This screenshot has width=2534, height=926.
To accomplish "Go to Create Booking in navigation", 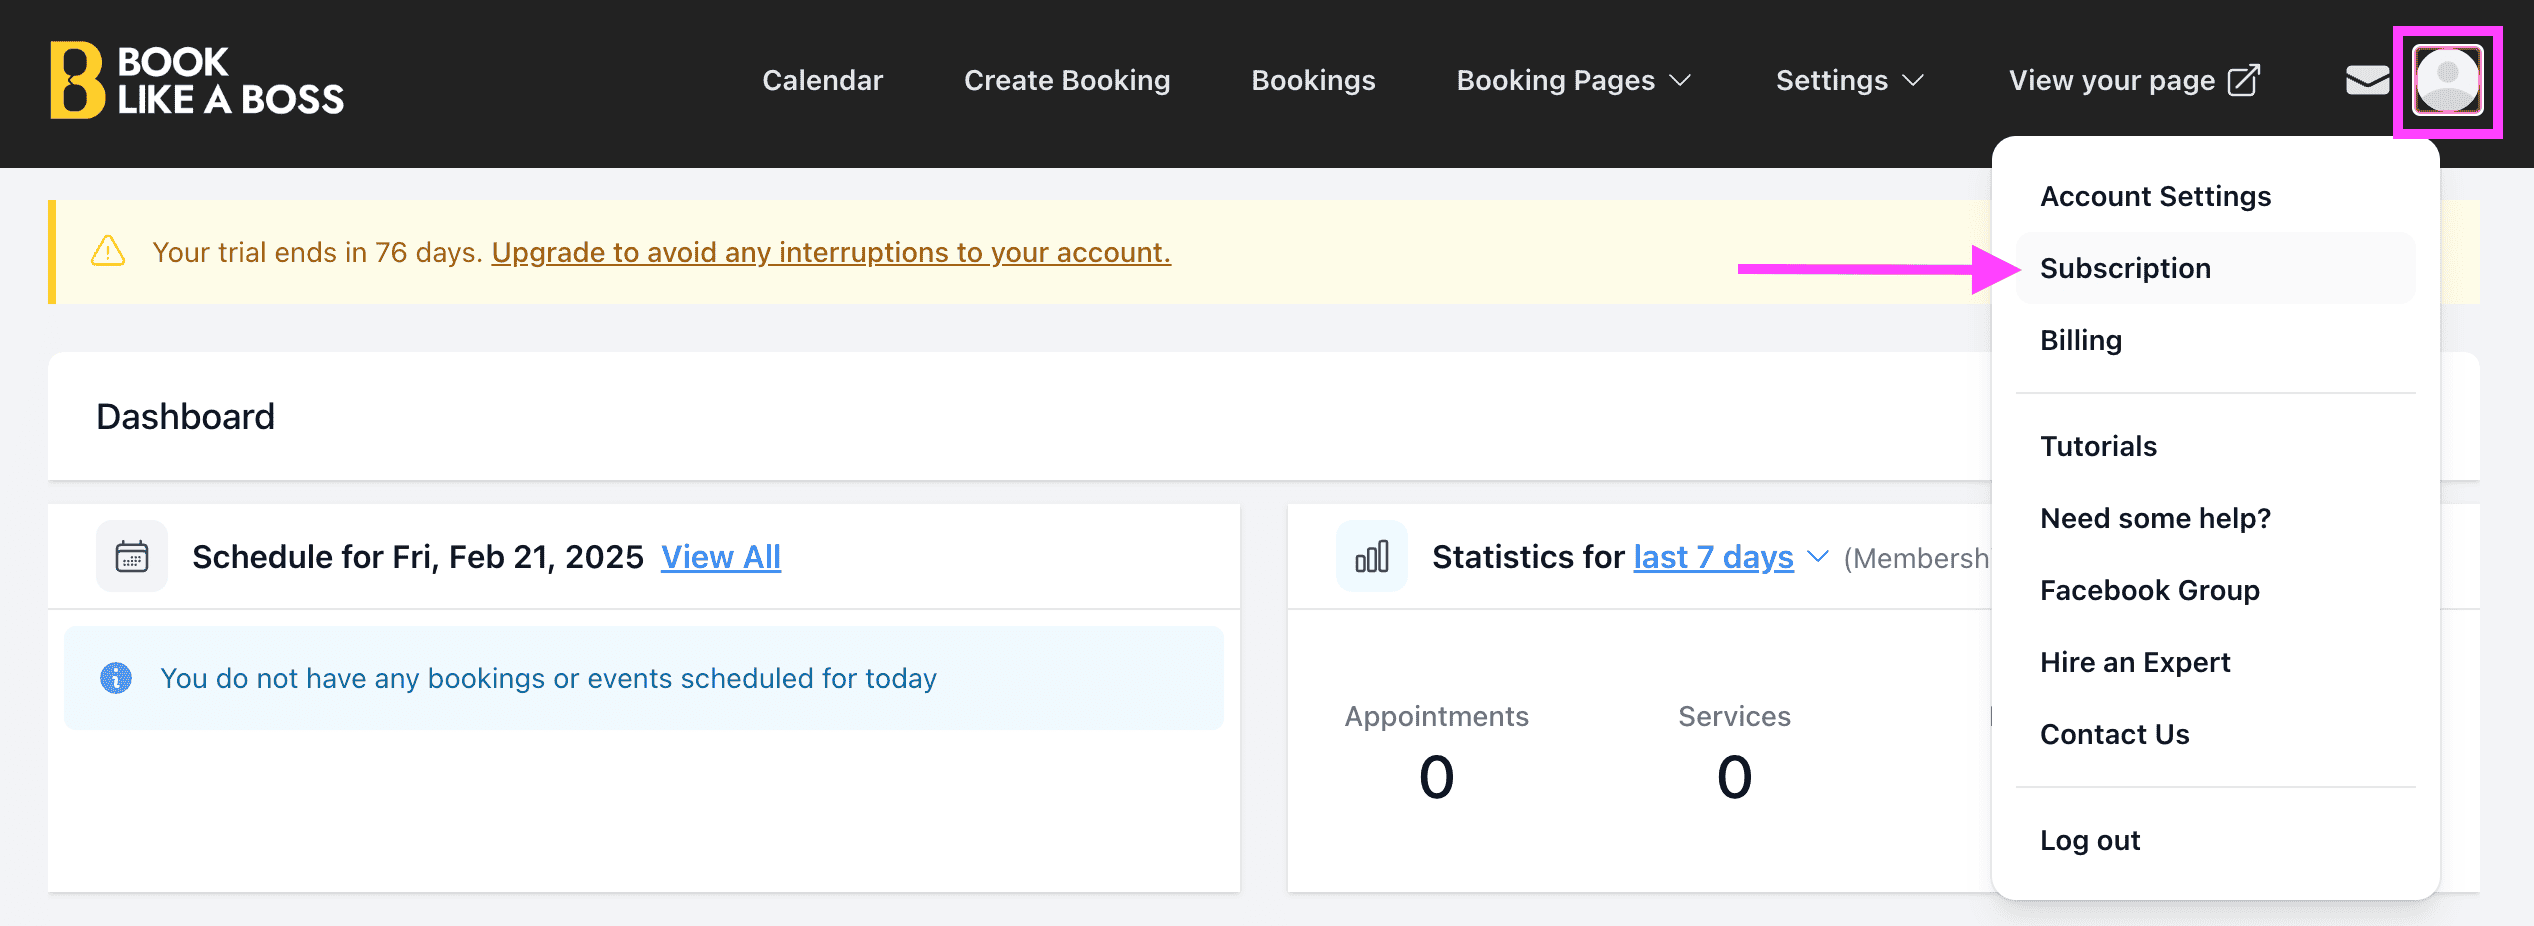I will point(1067,80).
